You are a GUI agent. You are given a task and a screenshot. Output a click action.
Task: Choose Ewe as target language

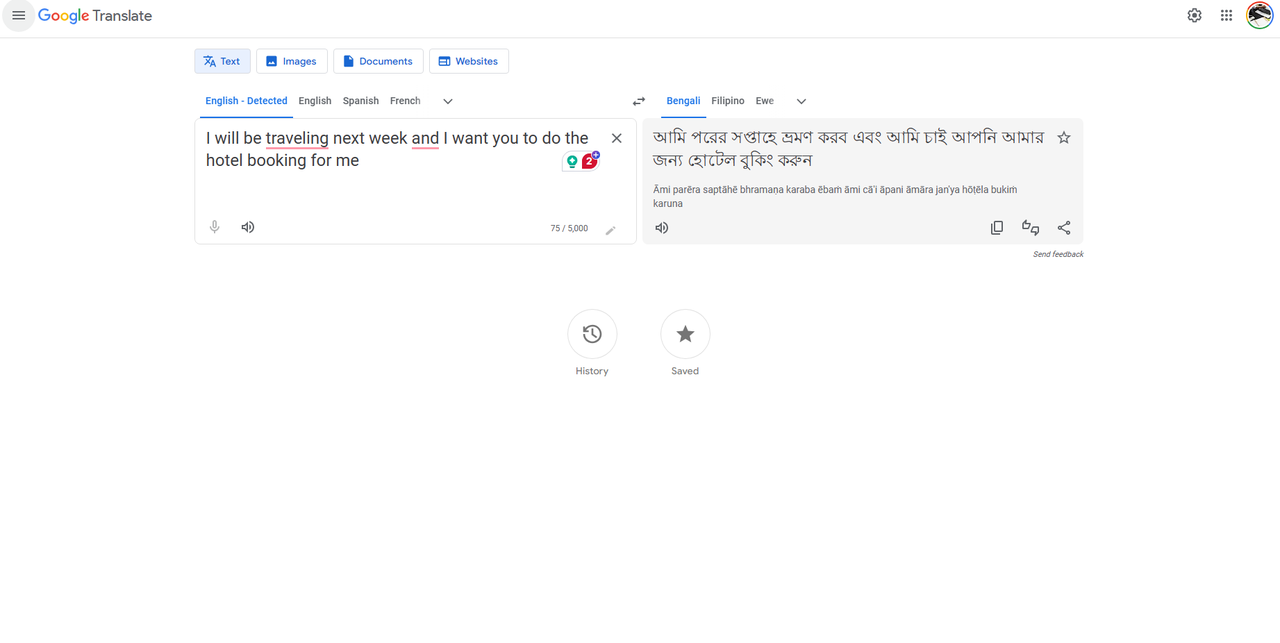pyautogui.click(x=765, y=101)
